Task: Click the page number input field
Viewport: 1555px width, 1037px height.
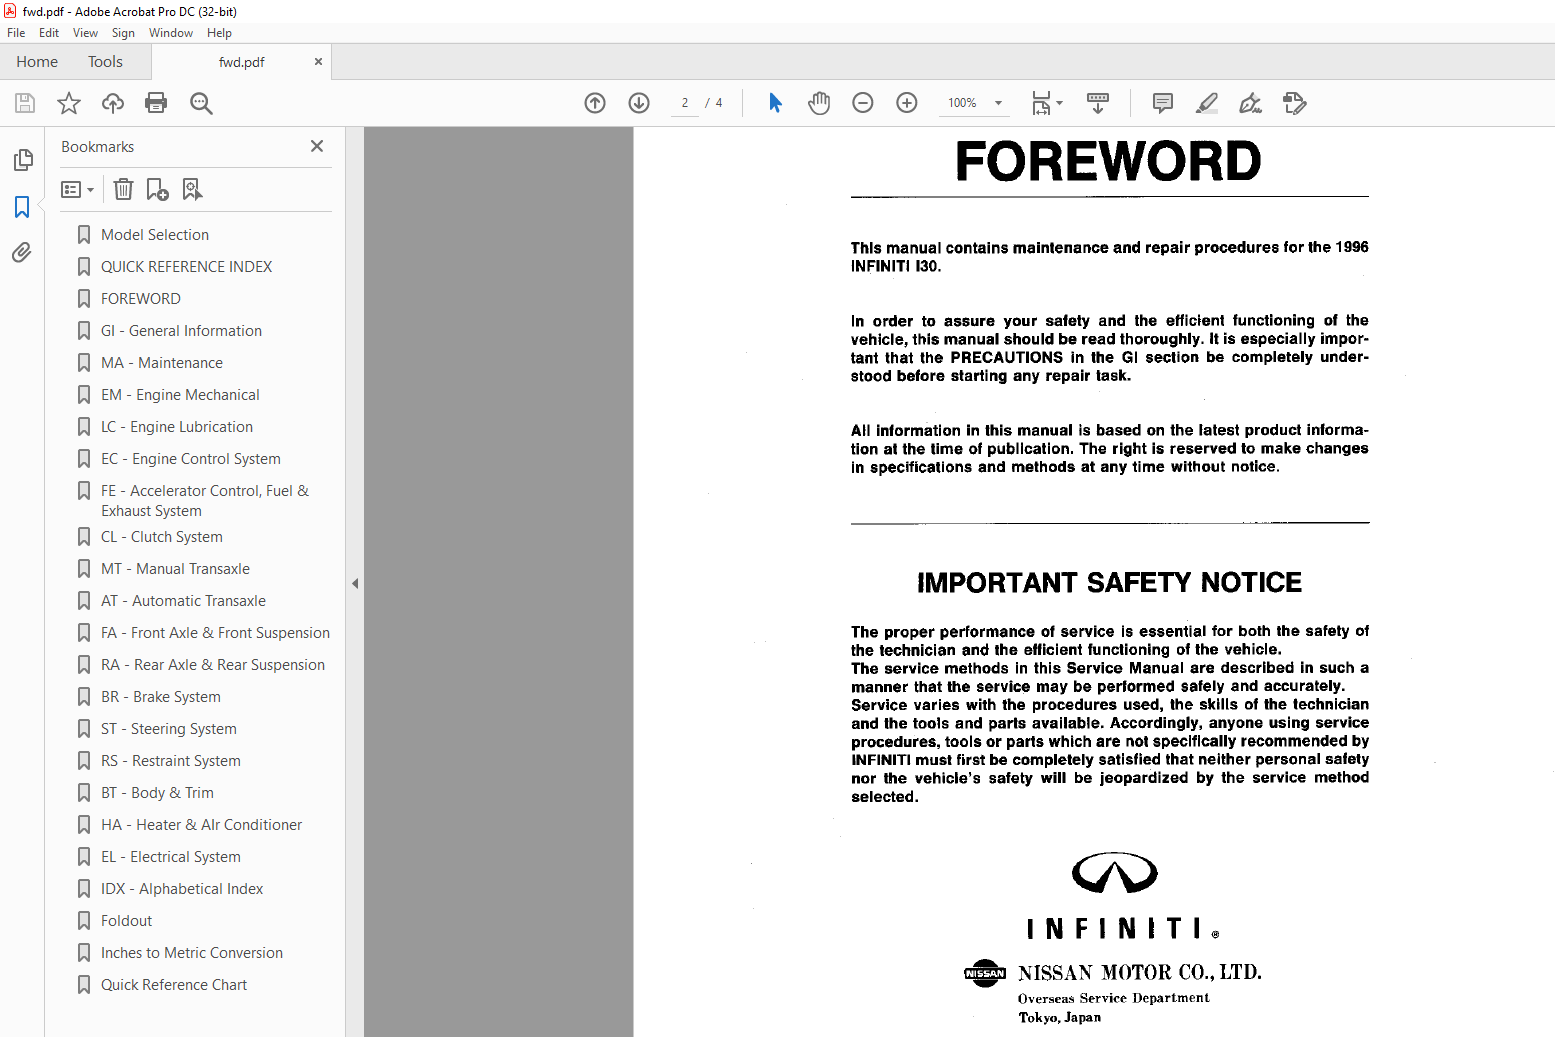Action: [x=685, y=103]
